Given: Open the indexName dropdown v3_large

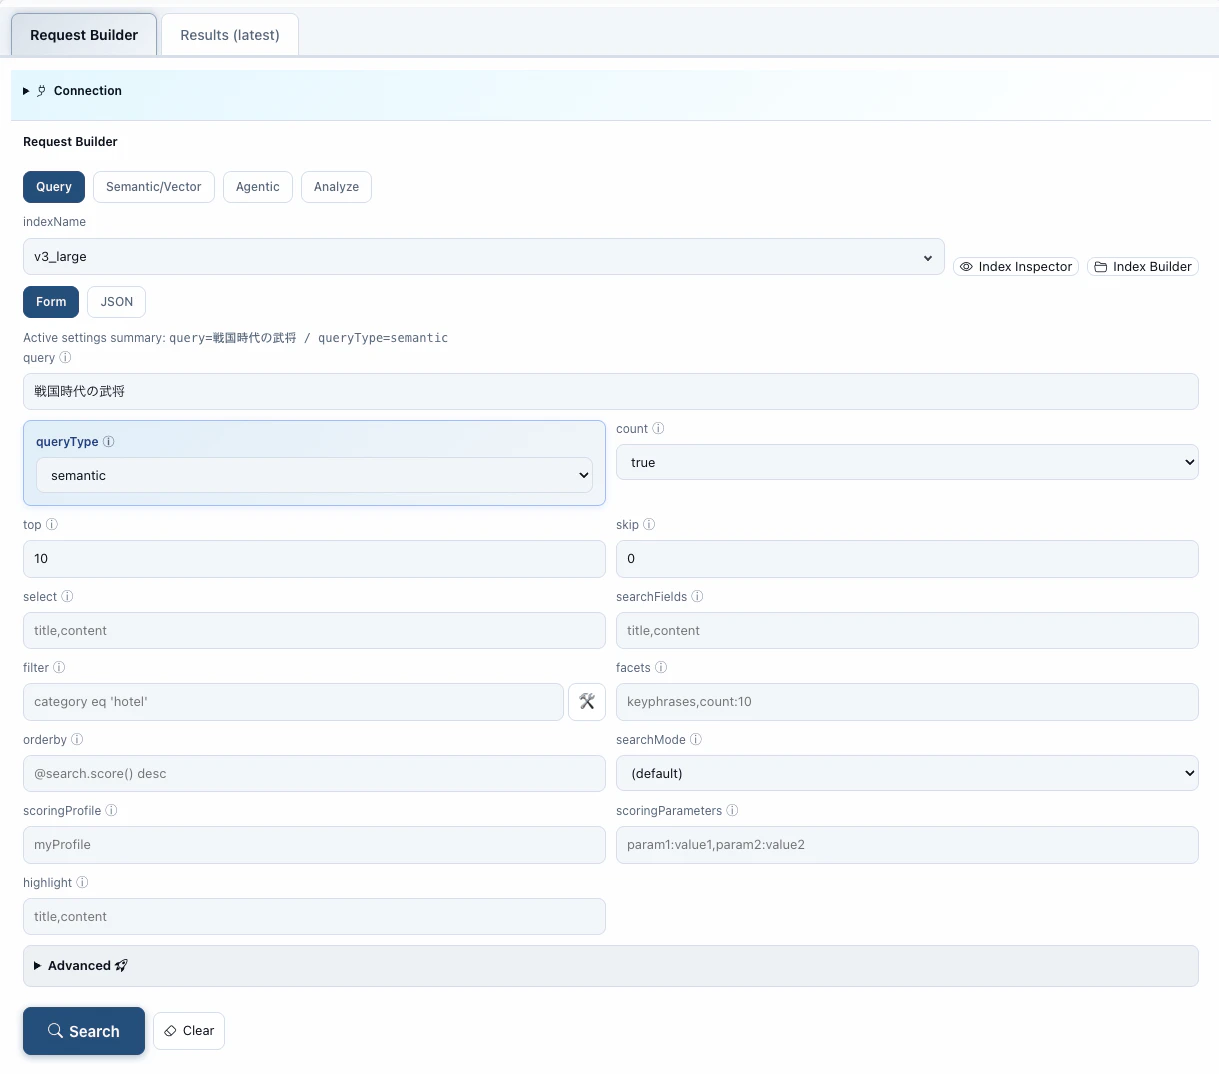Looking at the screenshot, I should [484, 257].
